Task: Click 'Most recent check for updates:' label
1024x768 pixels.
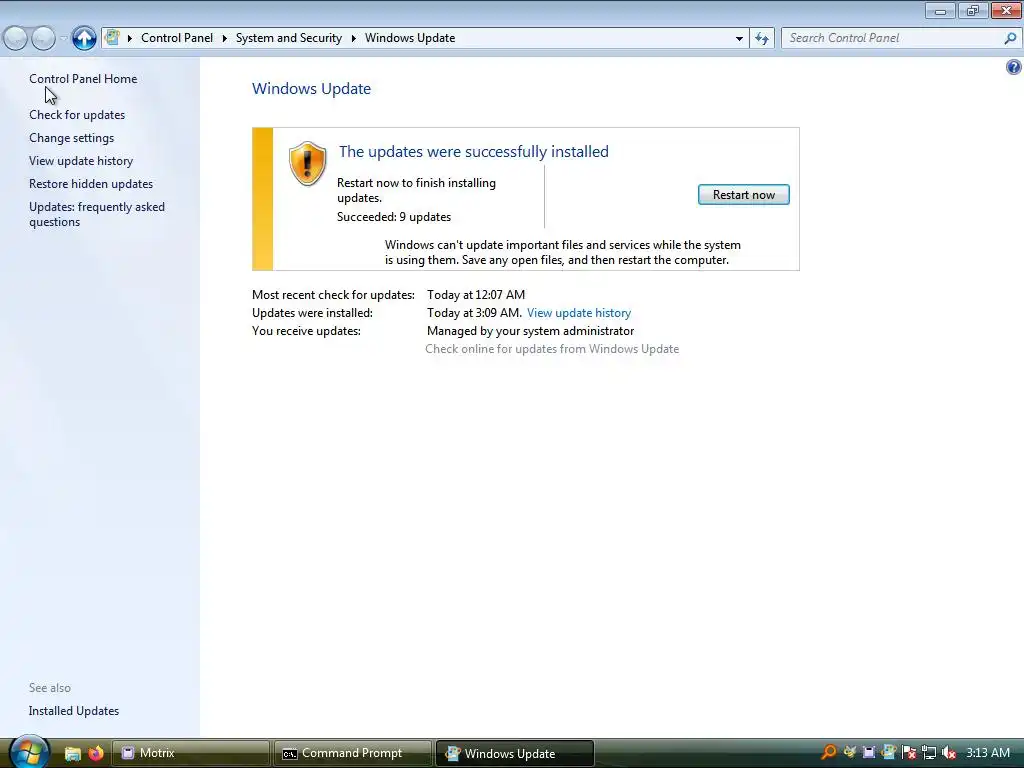Action: coord(333,295)
